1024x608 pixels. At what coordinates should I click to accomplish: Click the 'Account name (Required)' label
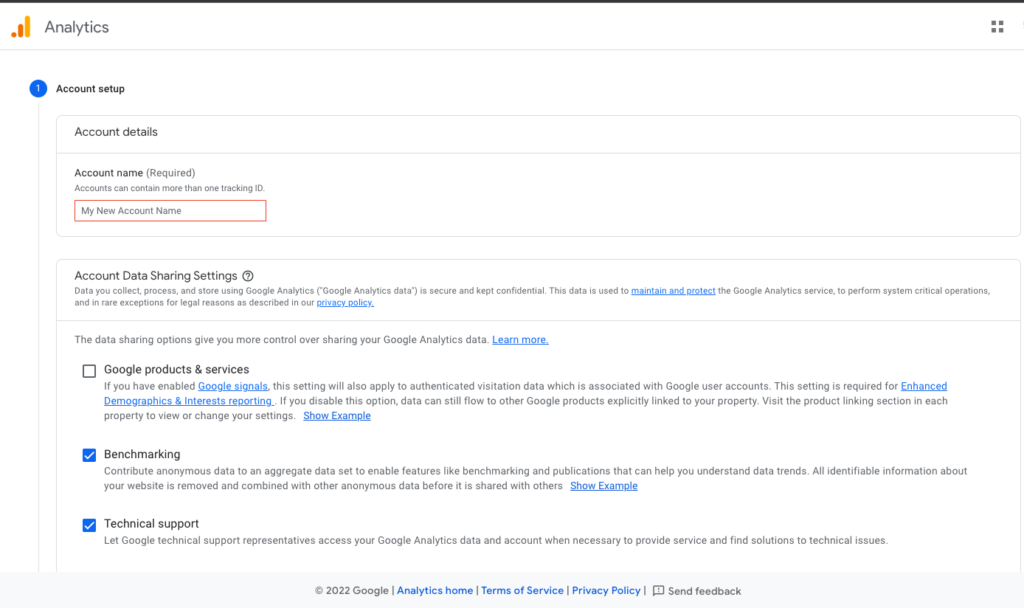click(x=135, y=173)
